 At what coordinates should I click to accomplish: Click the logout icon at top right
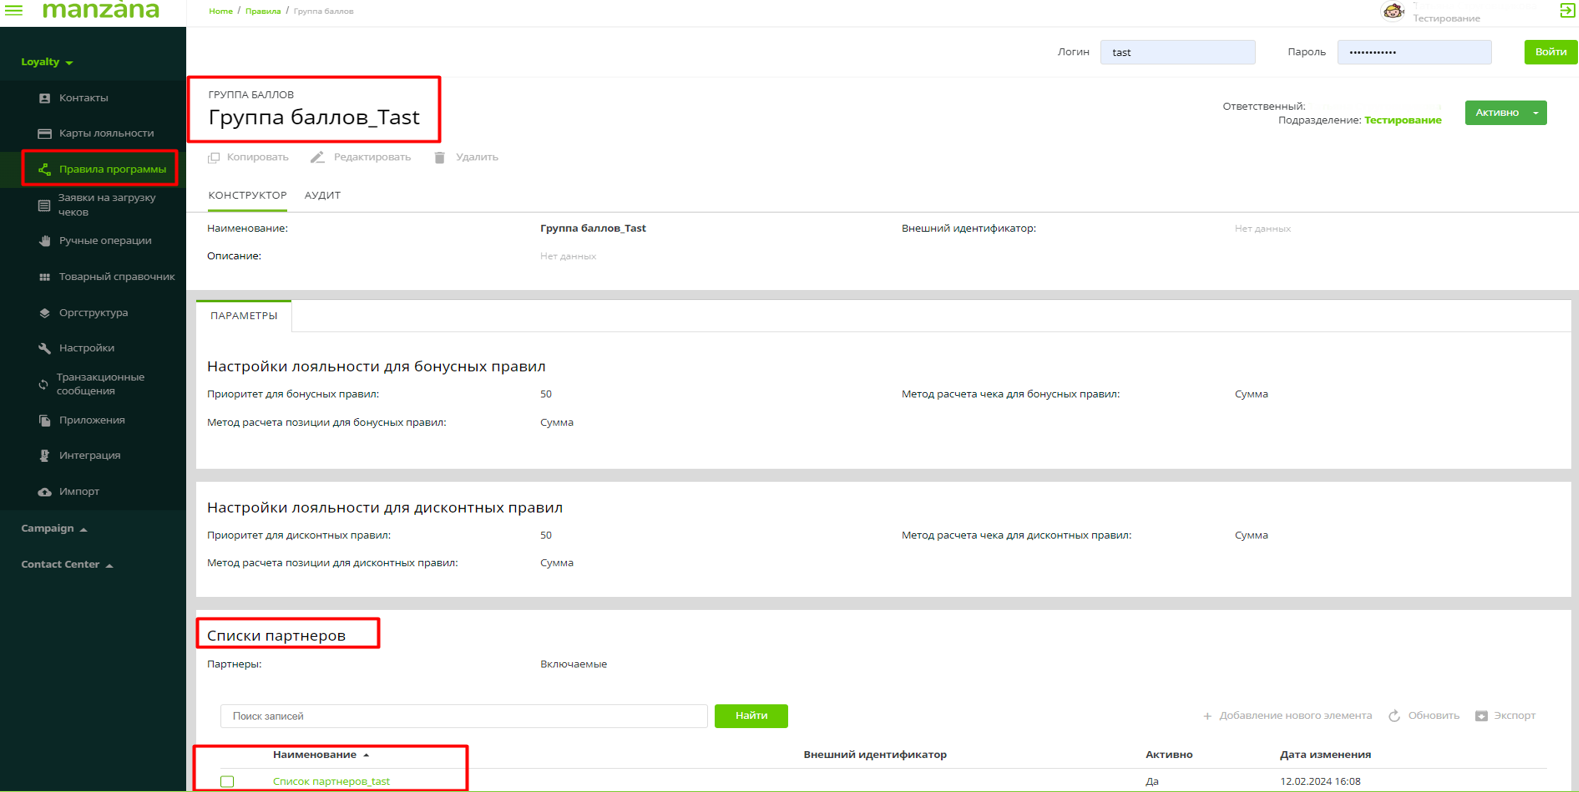click(x=1567, y=10)
